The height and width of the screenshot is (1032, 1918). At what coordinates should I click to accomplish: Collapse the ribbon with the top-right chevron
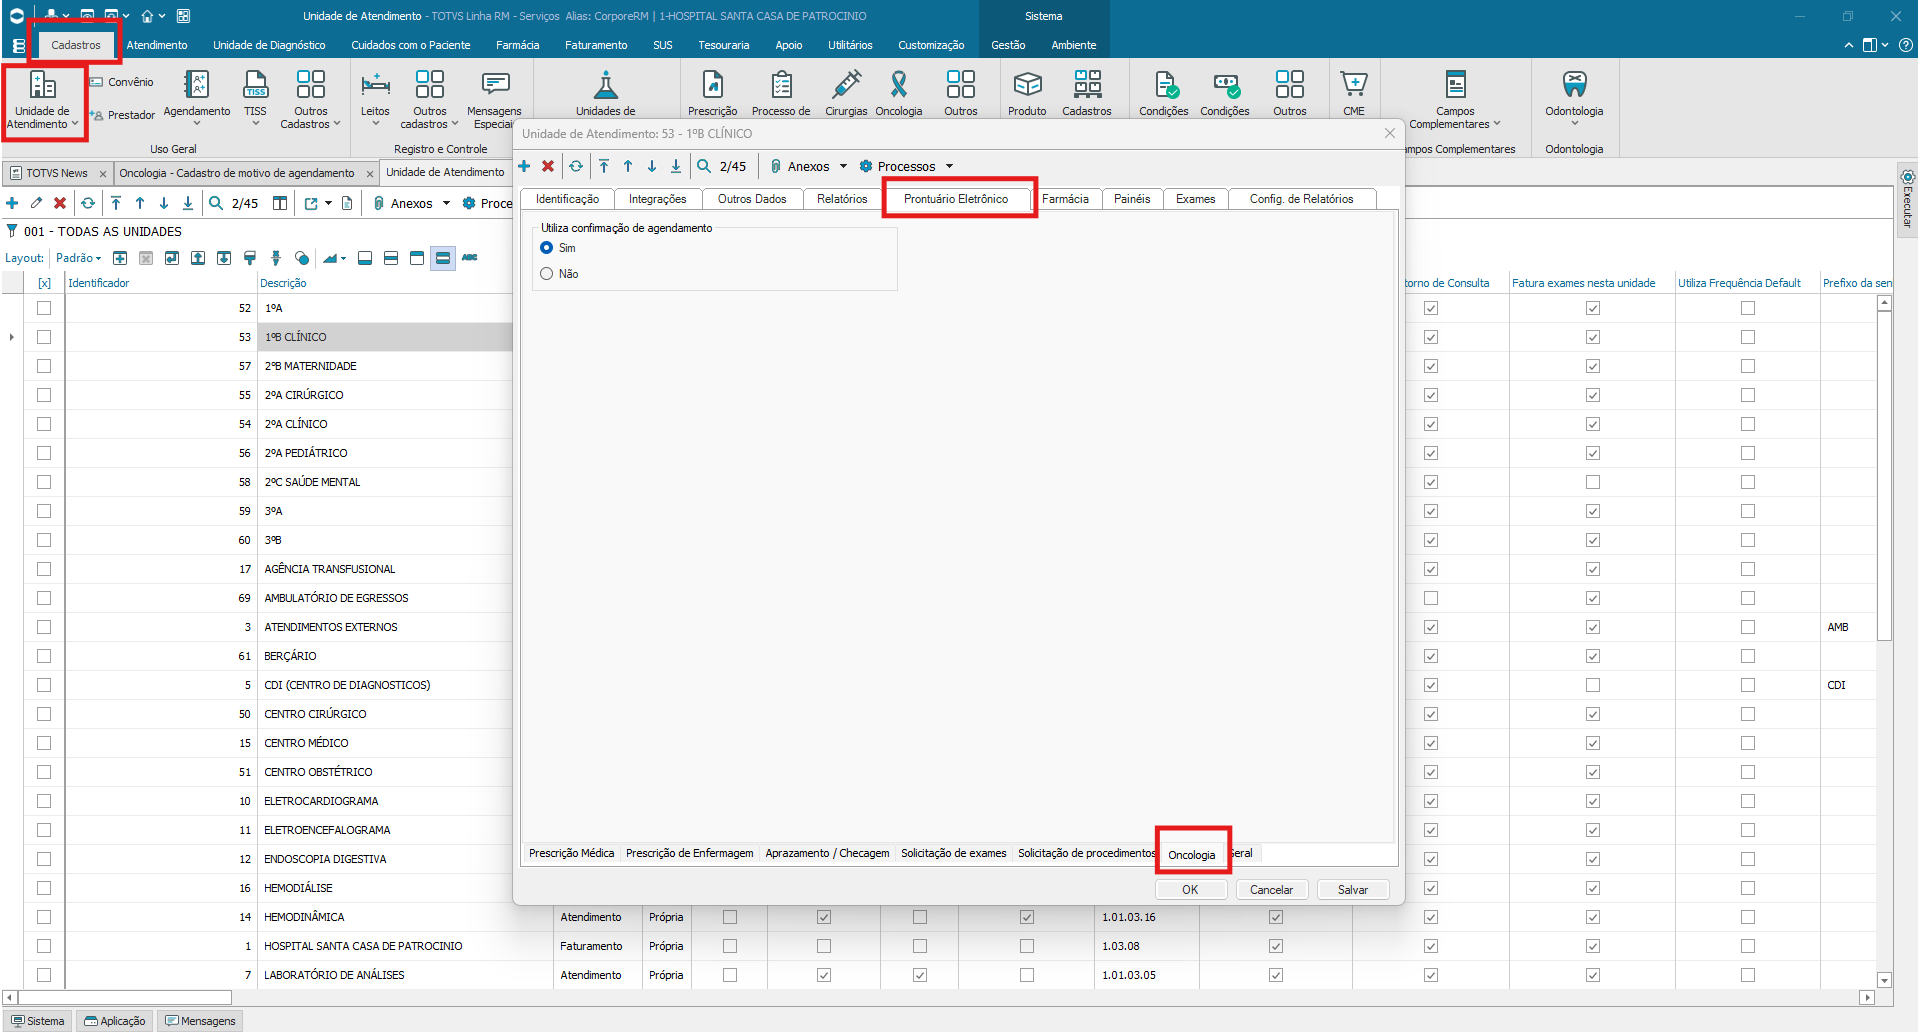pyautogui.click(x=1848, y=45)
